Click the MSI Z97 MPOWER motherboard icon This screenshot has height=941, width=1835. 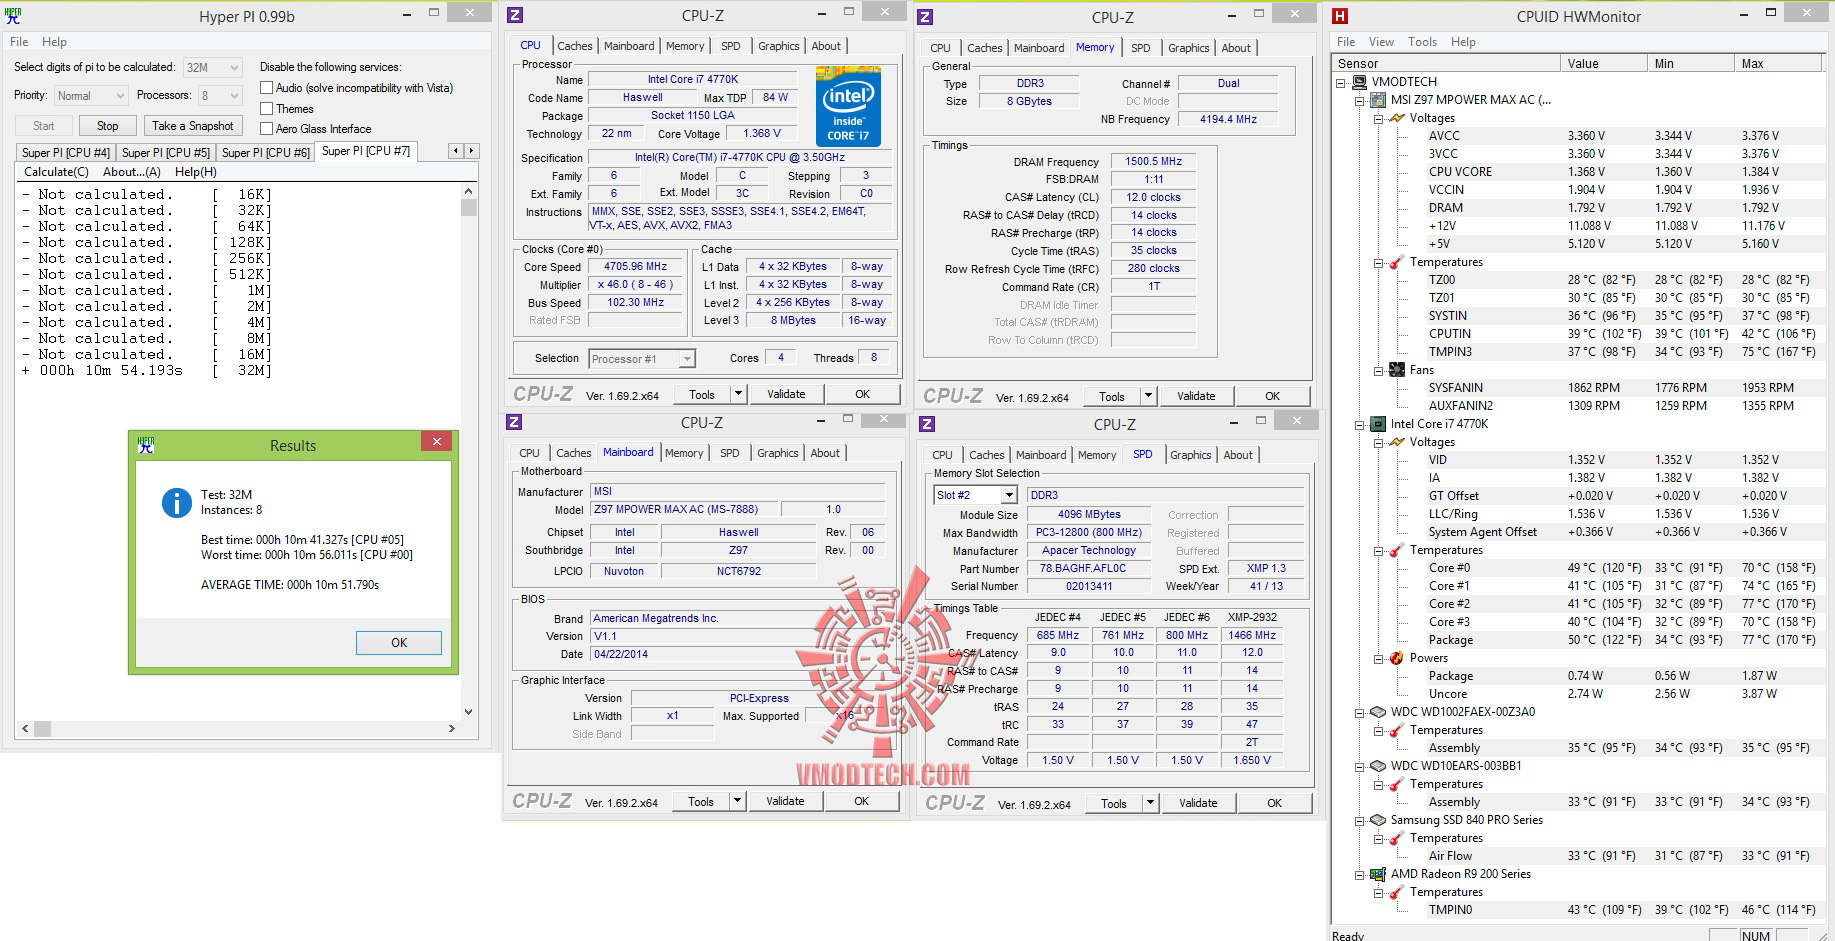coord(1379,100)
